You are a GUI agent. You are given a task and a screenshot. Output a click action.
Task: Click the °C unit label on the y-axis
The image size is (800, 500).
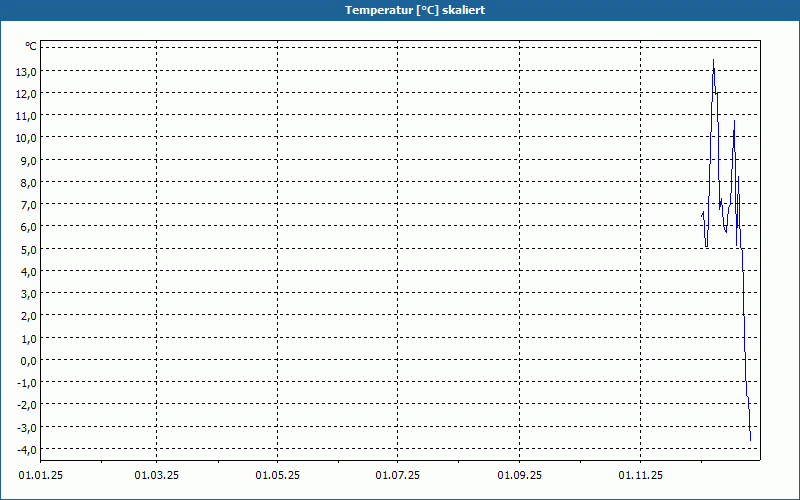coord(31,46)
